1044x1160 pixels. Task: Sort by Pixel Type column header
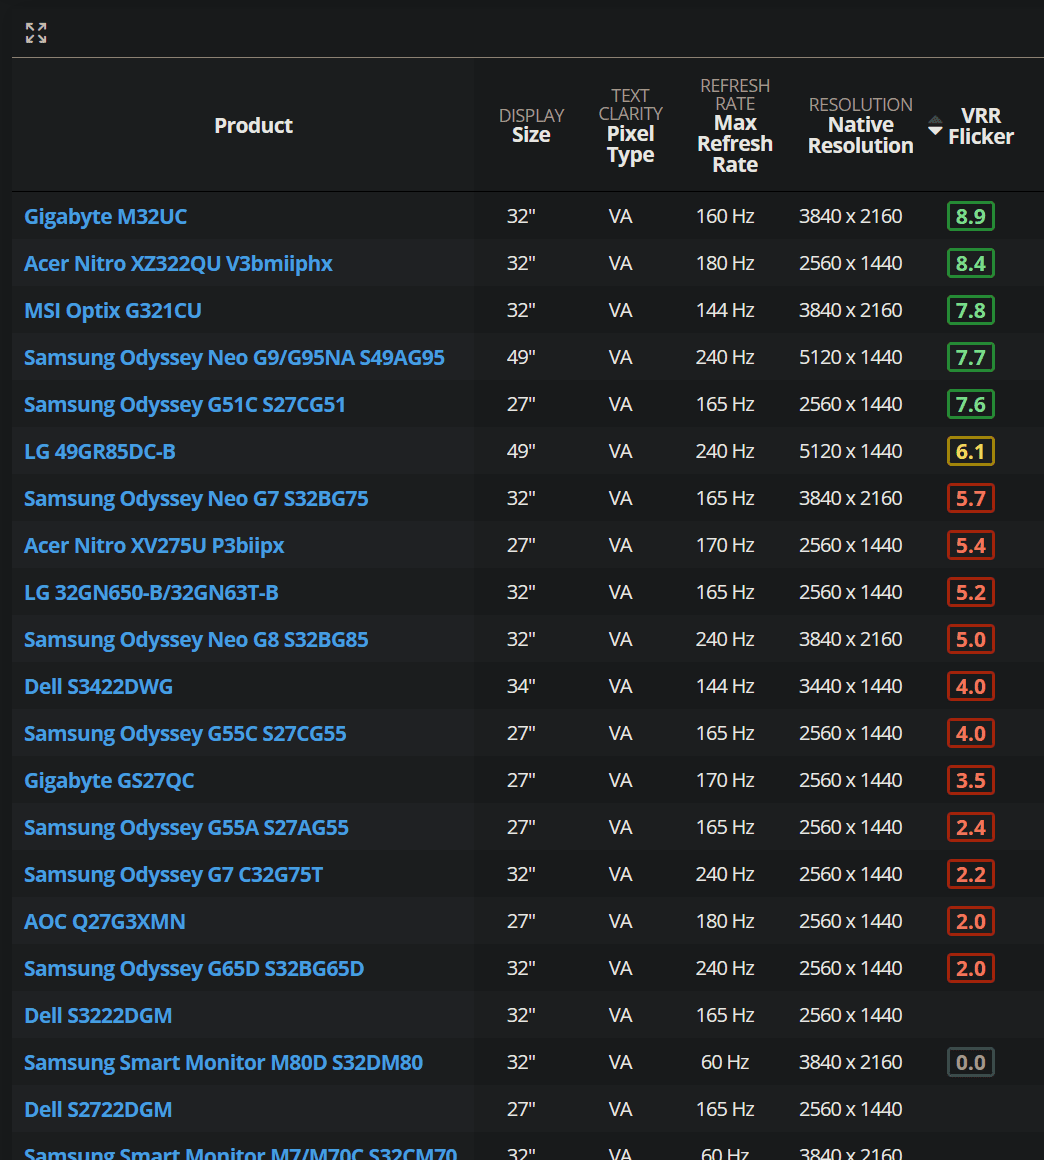[x=630, y=126]
